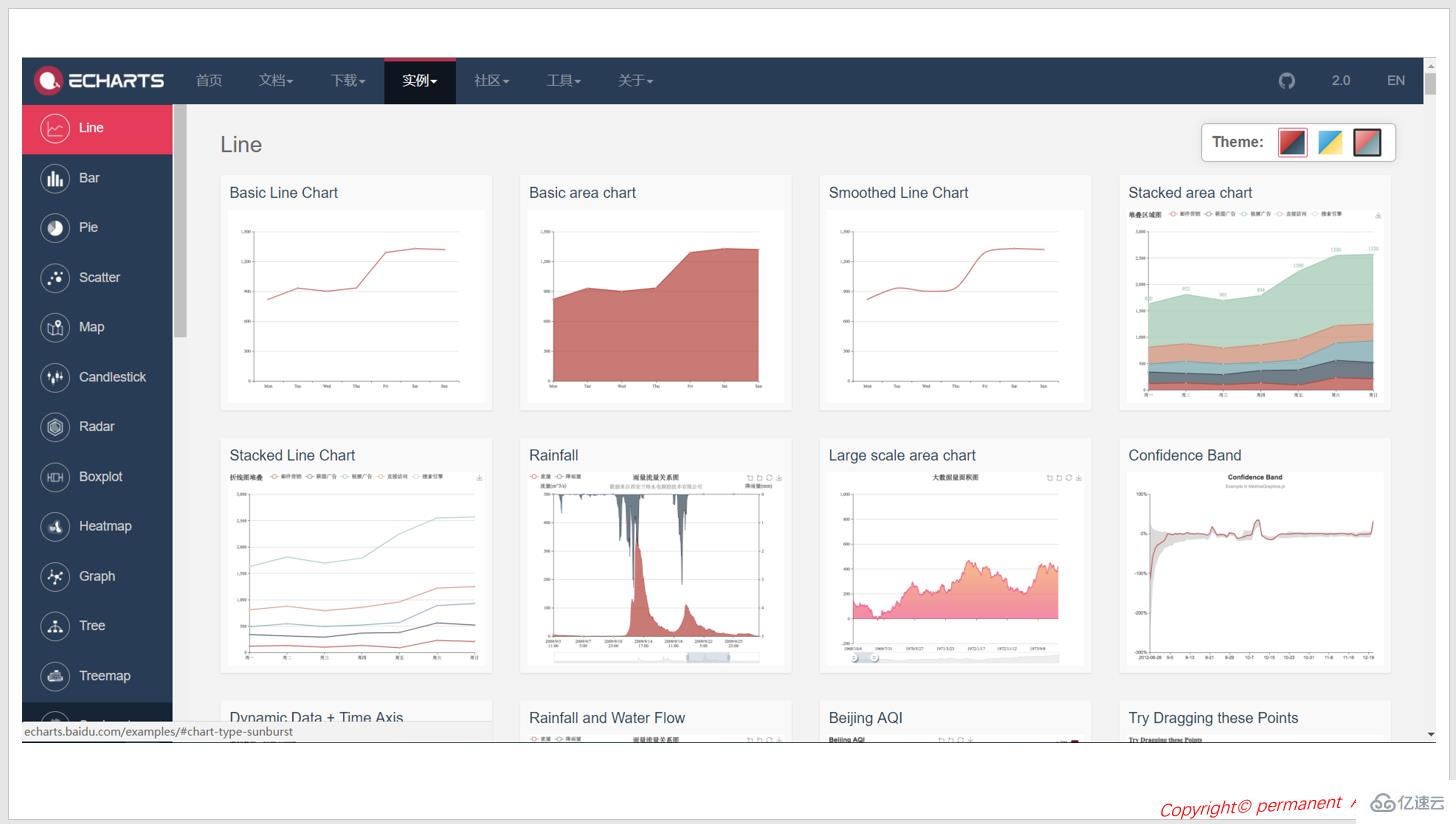Click the page scrollbar down arrow
This screenshot has height=824, width=1456.
[1431, 734]
